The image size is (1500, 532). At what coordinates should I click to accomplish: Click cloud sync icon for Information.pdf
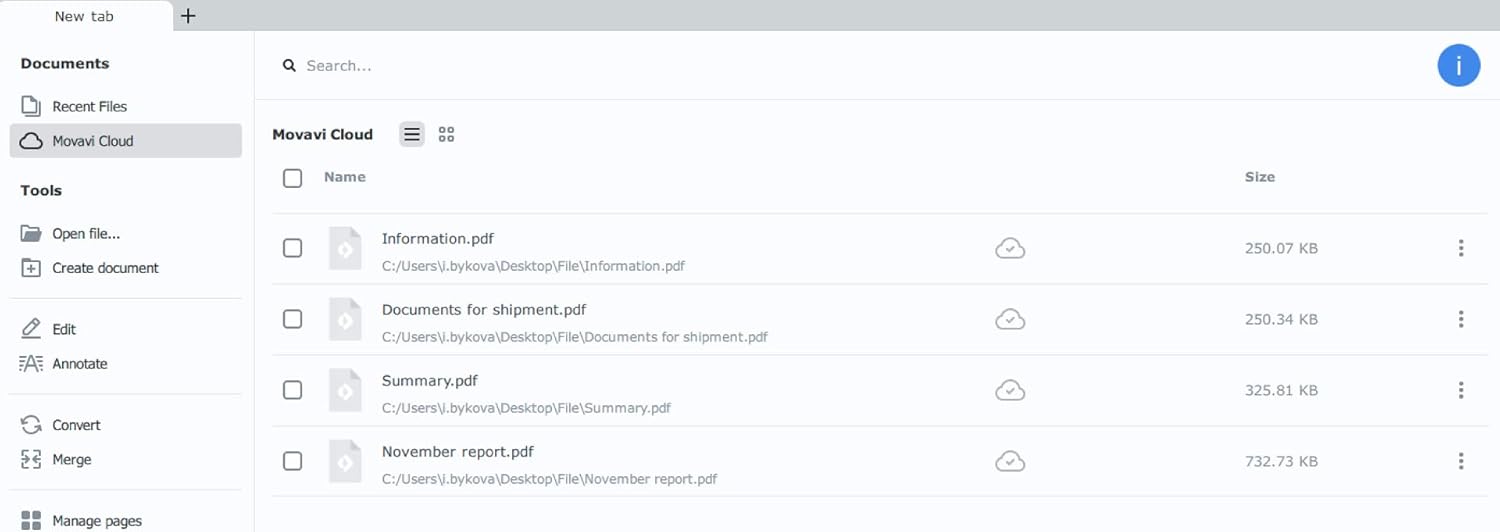click(1010, 248)
